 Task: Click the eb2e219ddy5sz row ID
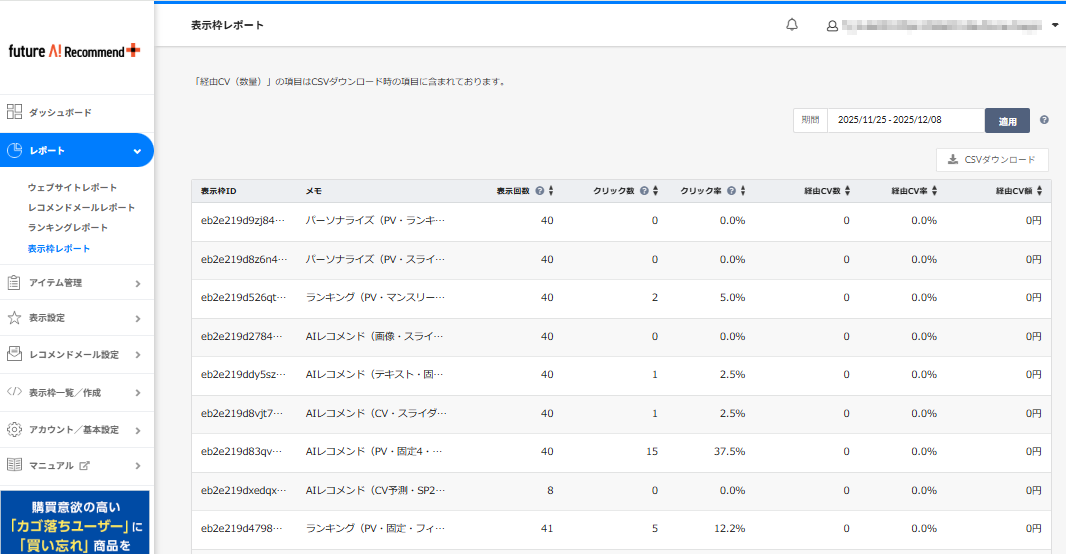coord(243,374)
